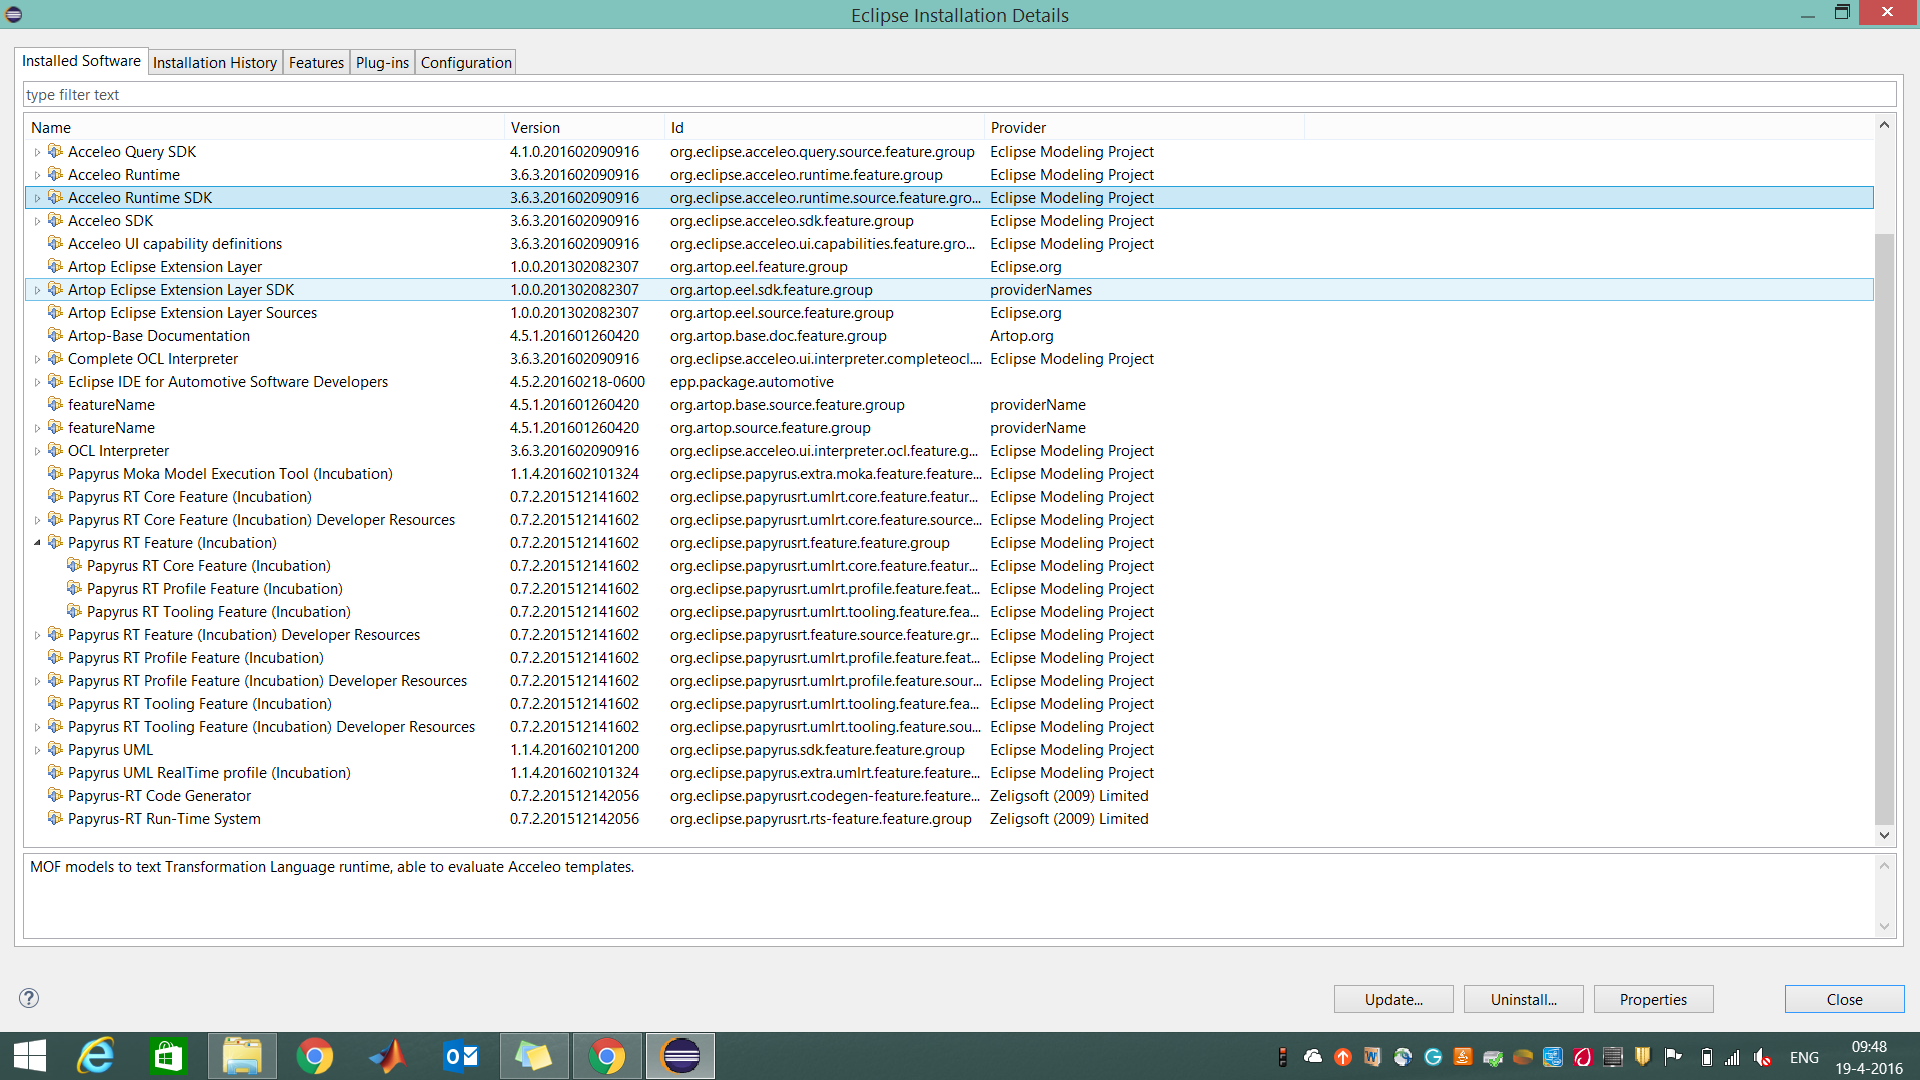Open the Features tab

316,62
